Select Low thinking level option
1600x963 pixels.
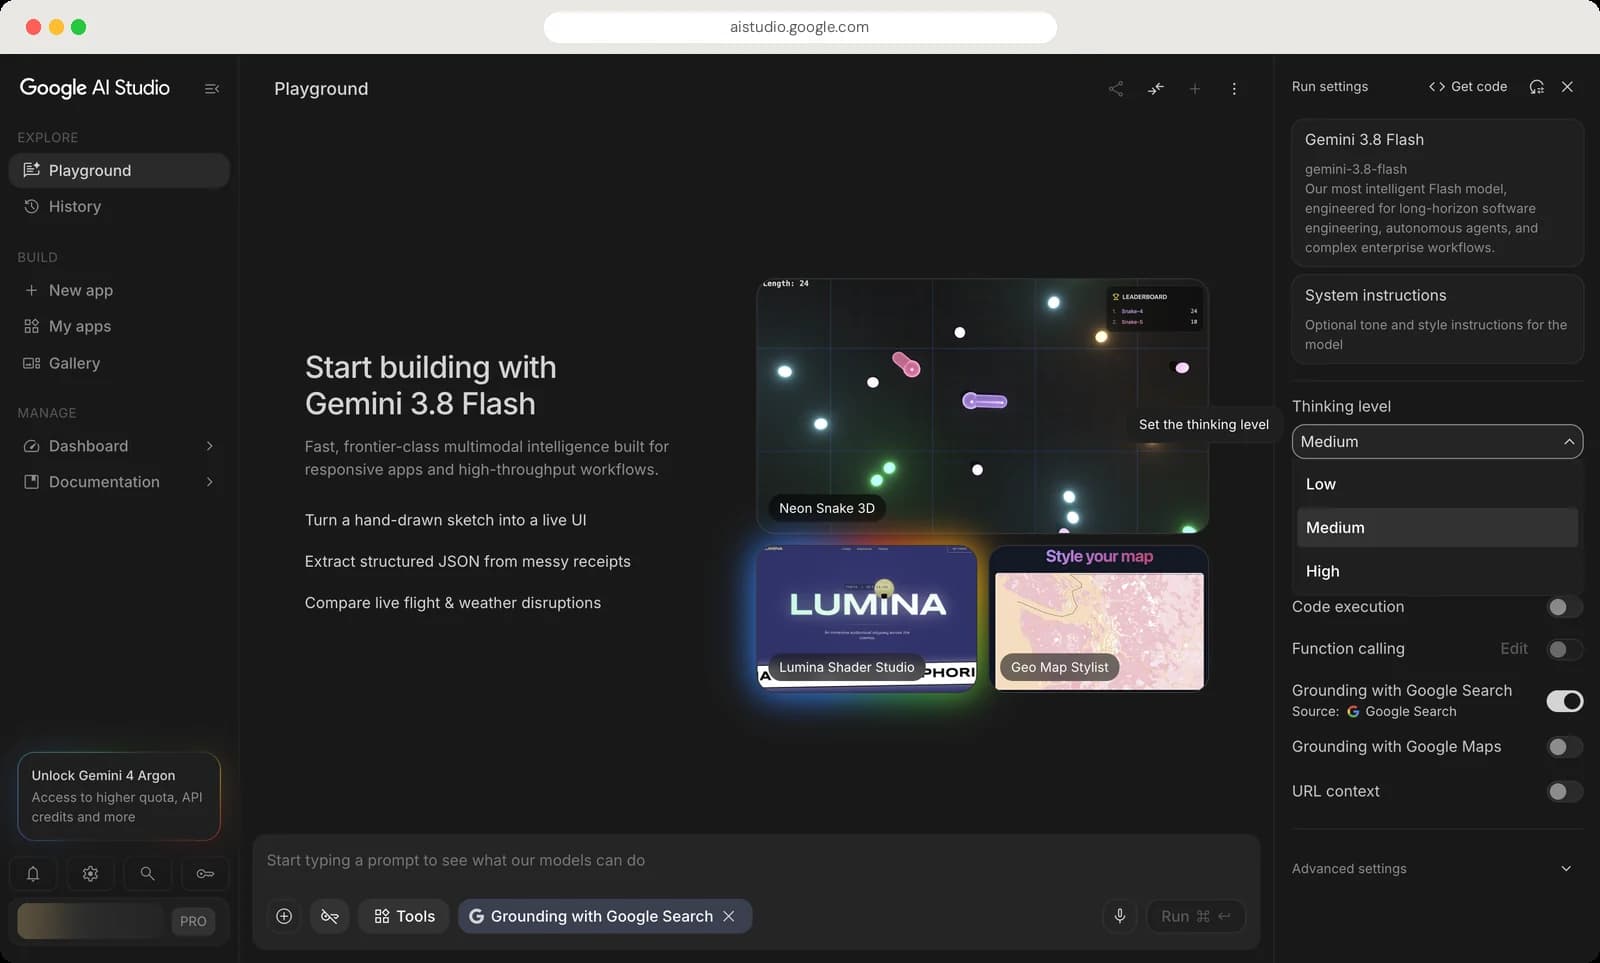[x=1437, y=484]
